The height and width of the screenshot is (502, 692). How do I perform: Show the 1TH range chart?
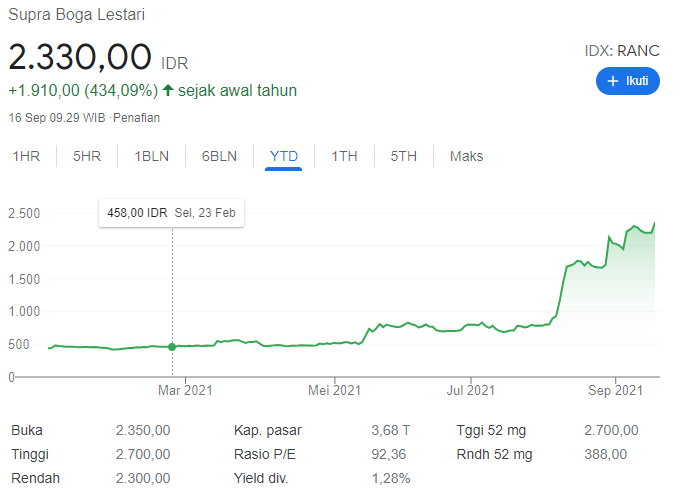(x=344, y=156)
